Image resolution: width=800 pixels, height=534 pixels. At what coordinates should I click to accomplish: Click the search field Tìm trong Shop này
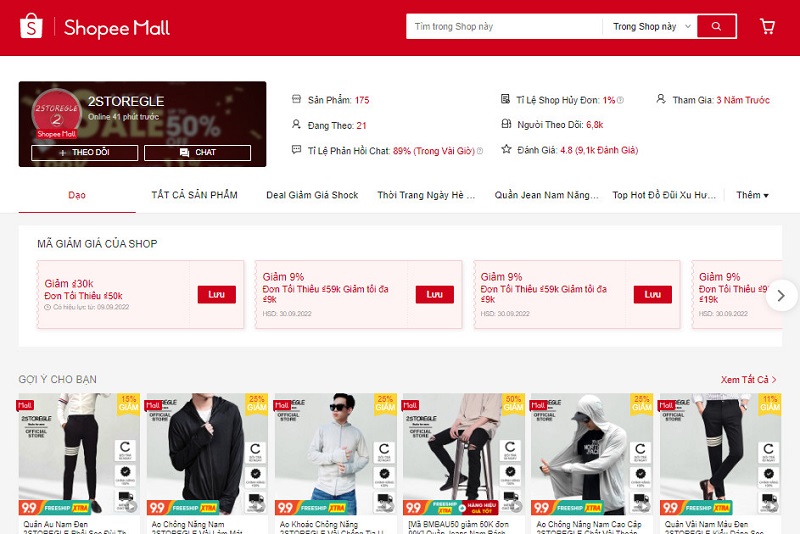pos(504,27)
